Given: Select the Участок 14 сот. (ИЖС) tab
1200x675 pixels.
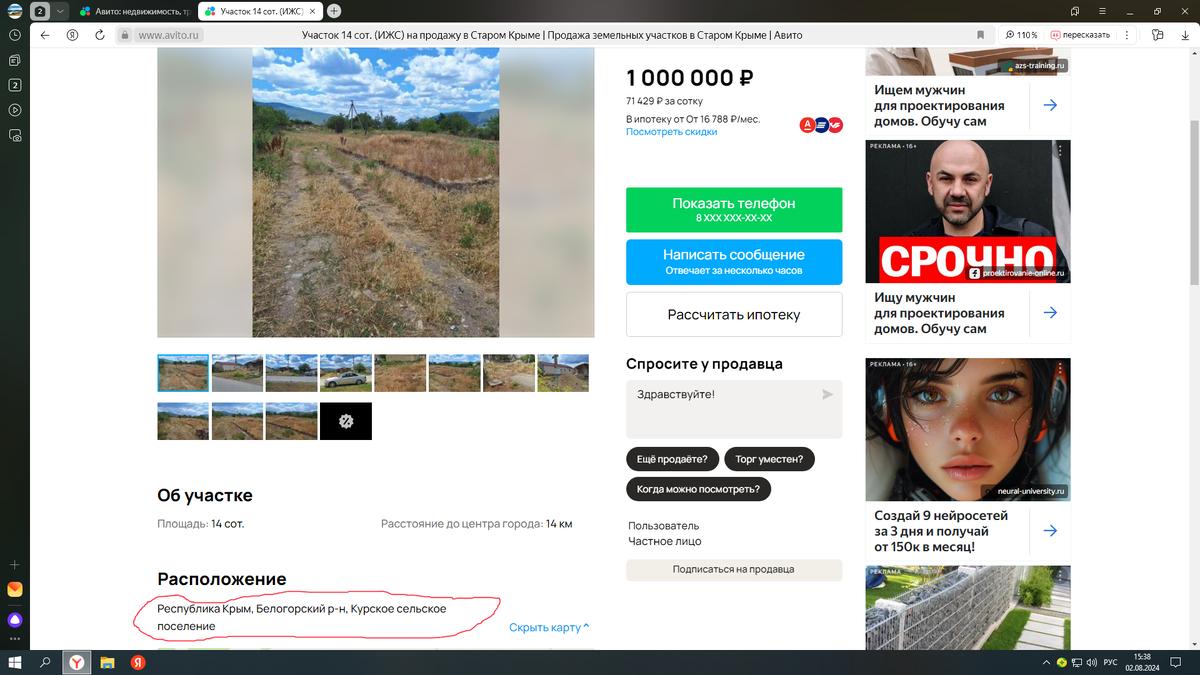Looking at the screenshot, I should 260,11.
